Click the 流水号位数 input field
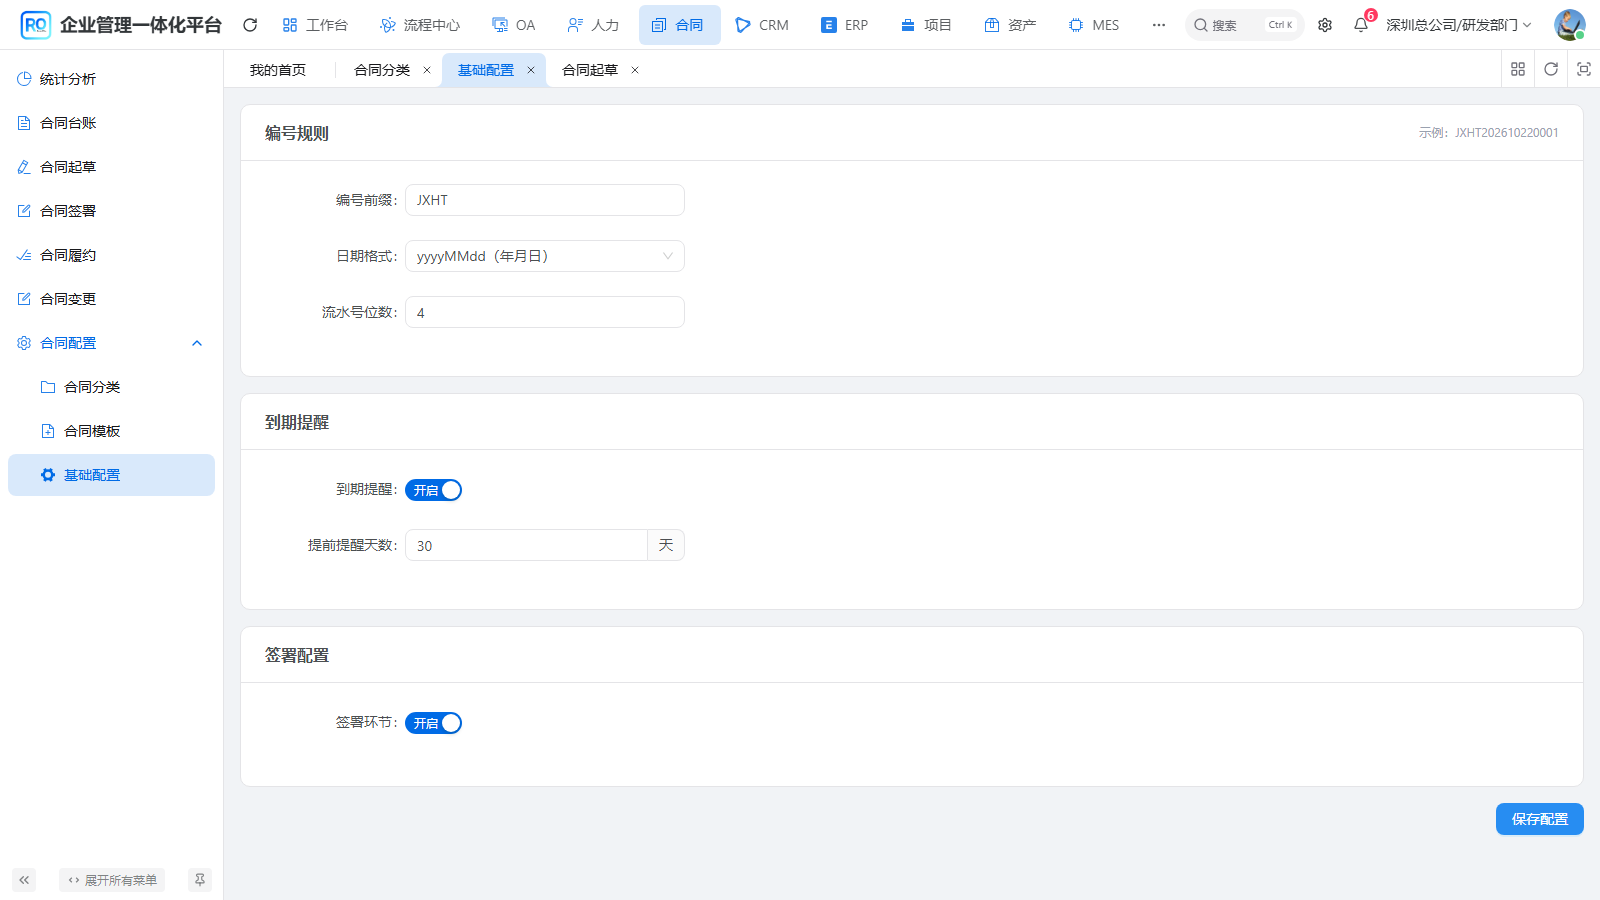This screenshot has height=900, width=1600. [x=545, y=312]
